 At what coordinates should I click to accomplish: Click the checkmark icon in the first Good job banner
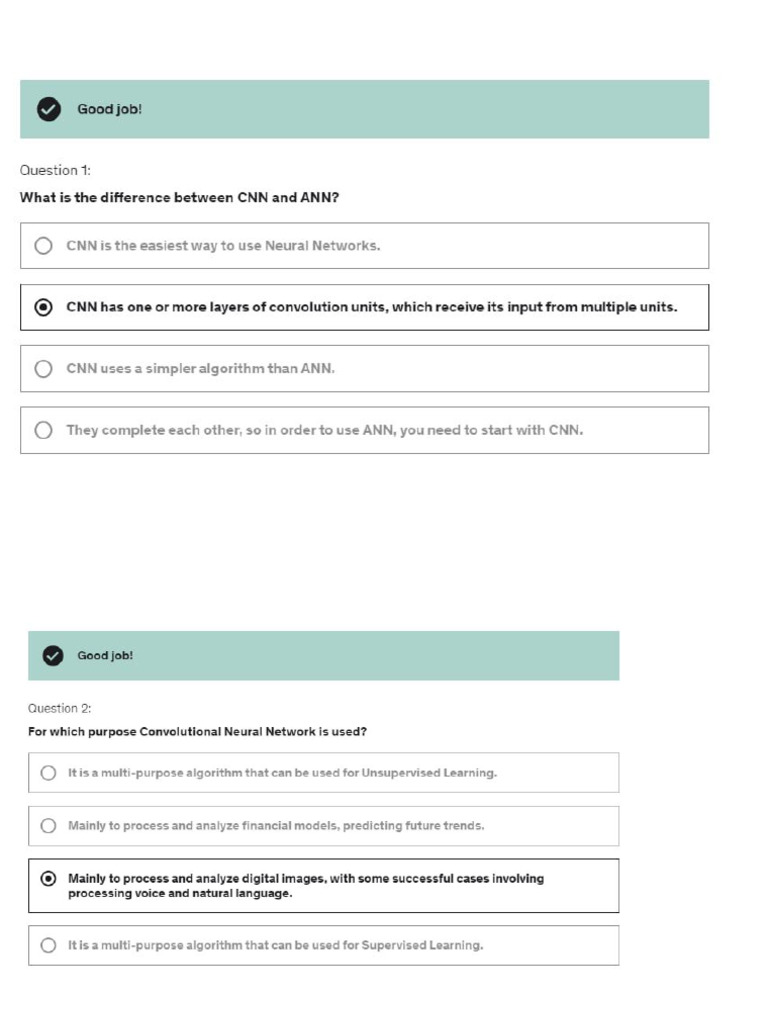pyautogui.click(x=48, y=109)
